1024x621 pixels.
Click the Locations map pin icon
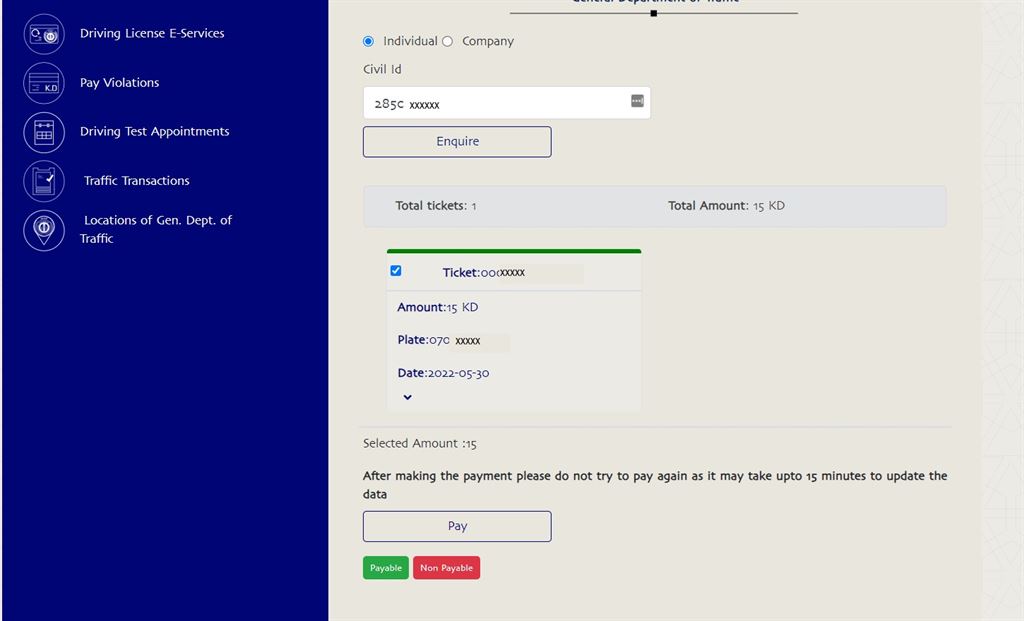tap(43, 230)
